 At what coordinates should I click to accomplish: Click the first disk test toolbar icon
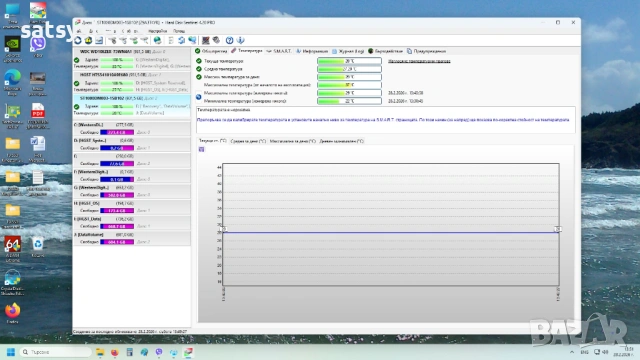[x=112, y=40]
